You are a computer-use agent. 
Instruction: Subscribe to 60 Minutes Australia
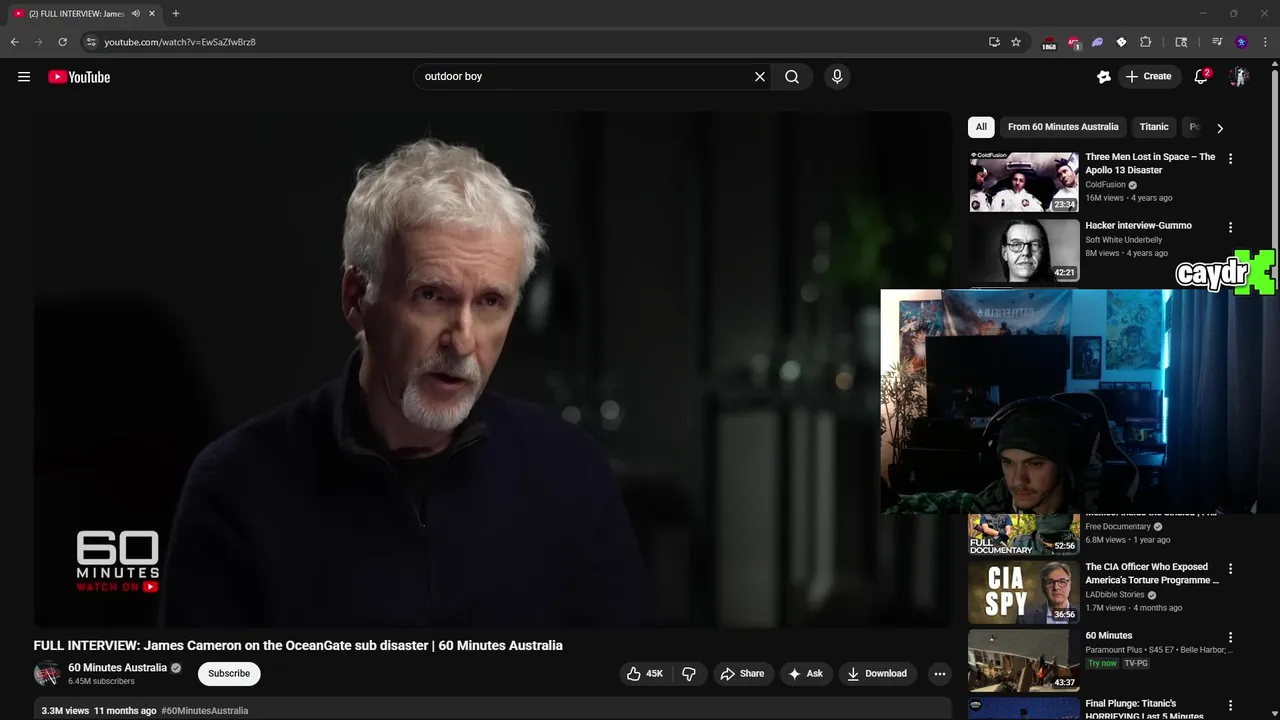coord(229,674)
